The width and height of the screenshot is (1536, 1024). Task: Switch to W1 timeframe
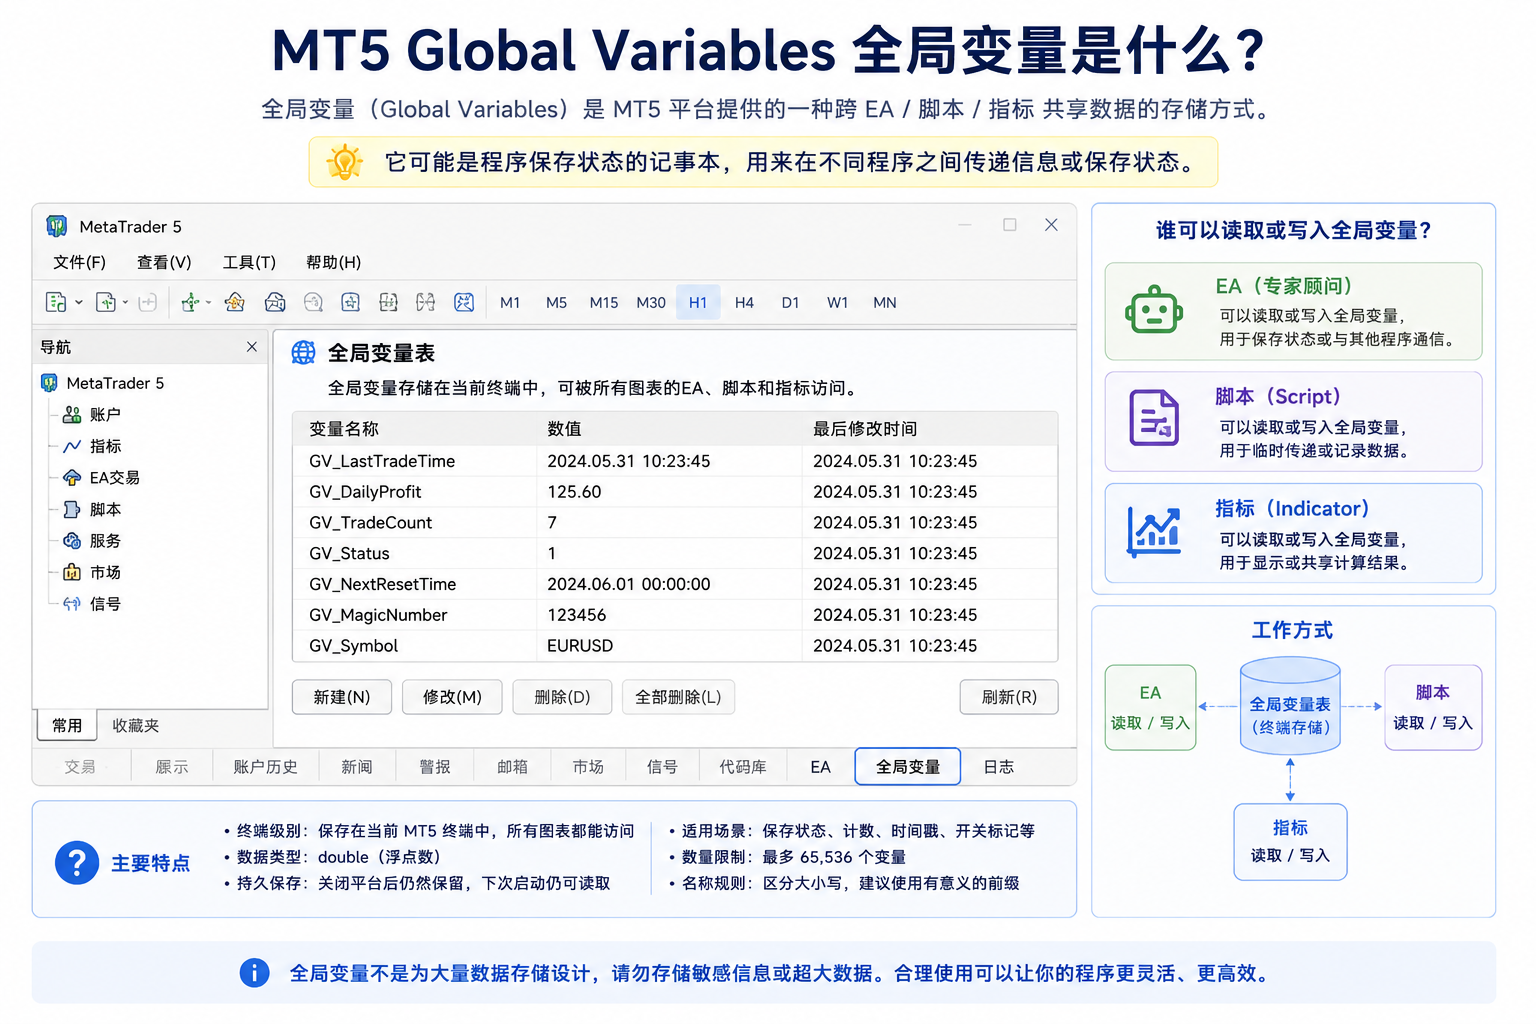(838, 302)
